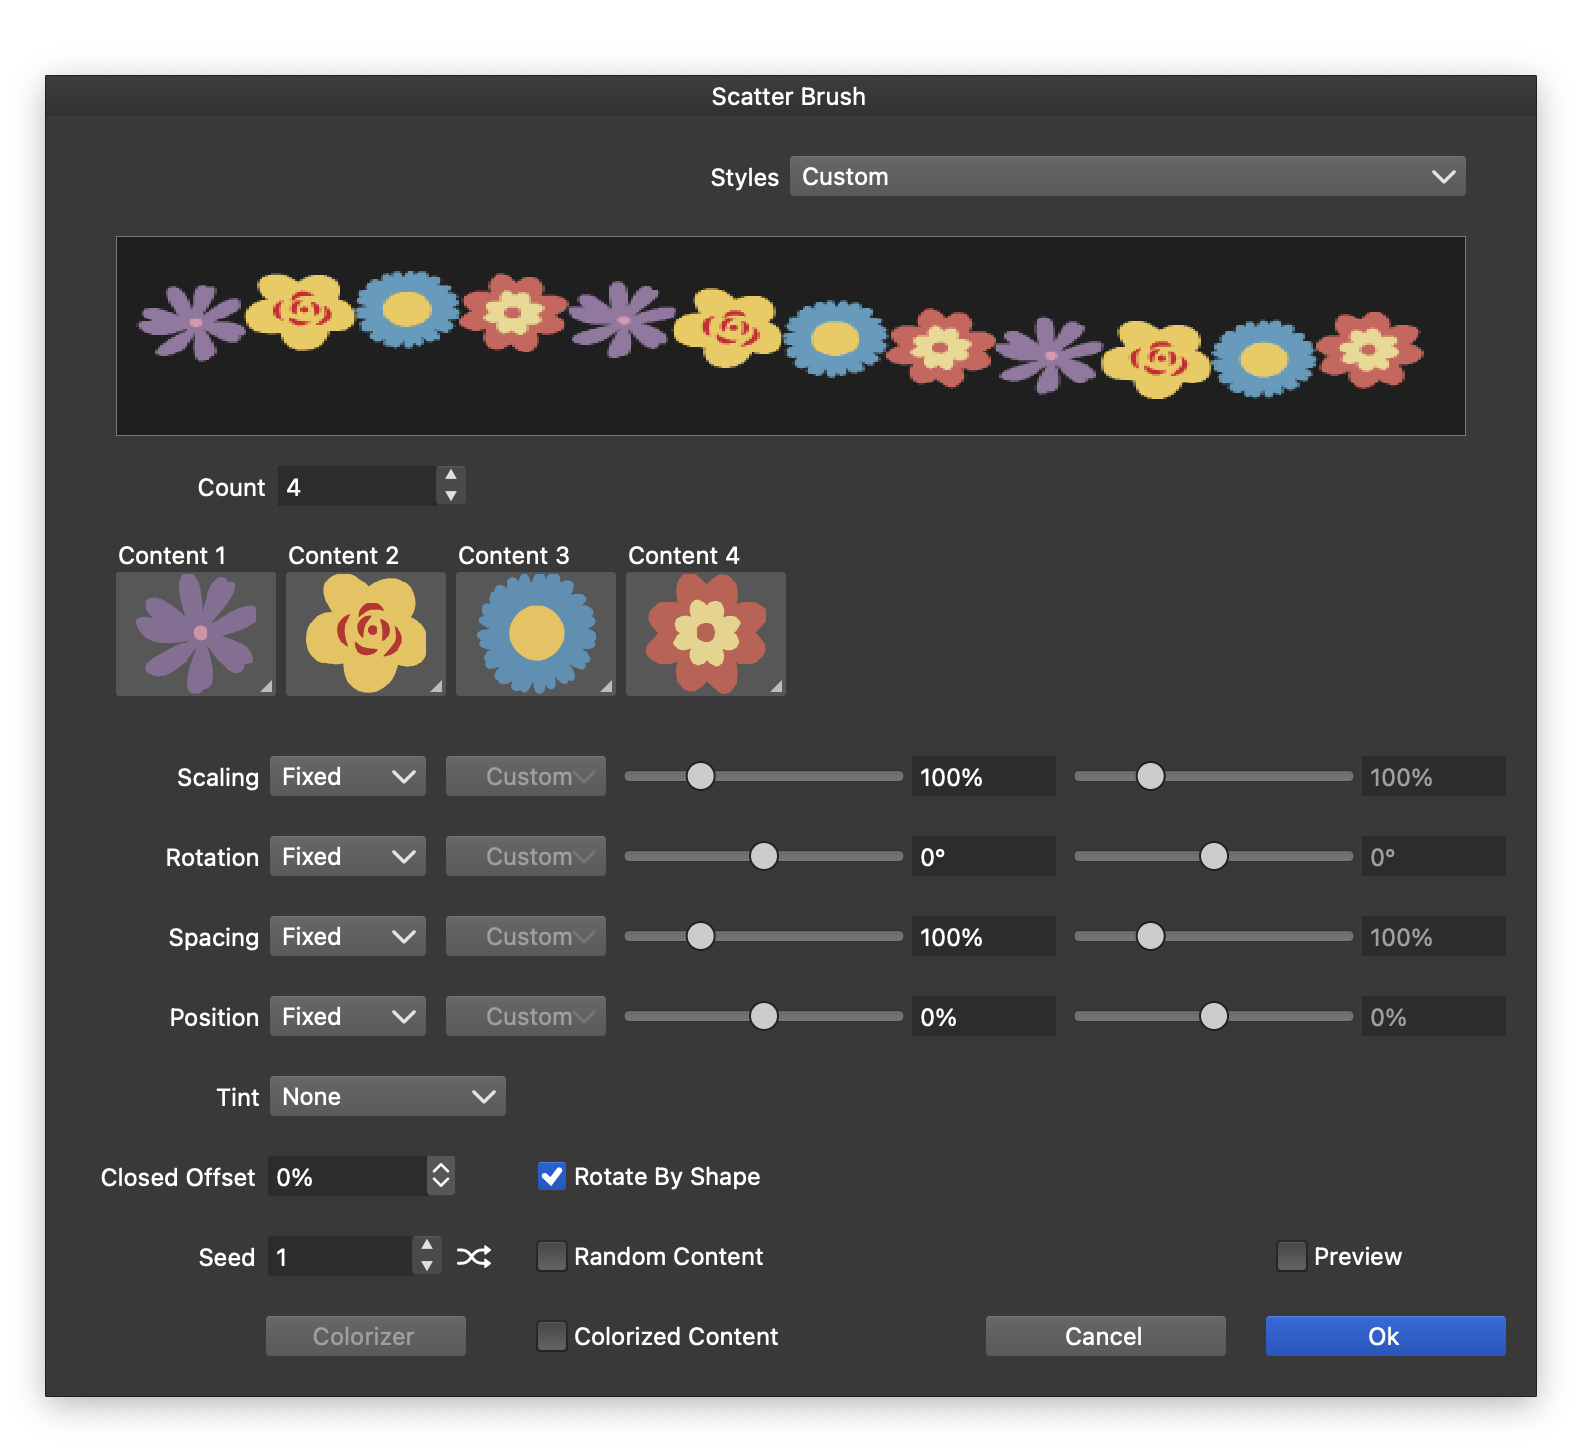The image size is (1582, 1450).
Task: Click the Closed Offset stepper arrows
Action: click(x=441, y=1176)
